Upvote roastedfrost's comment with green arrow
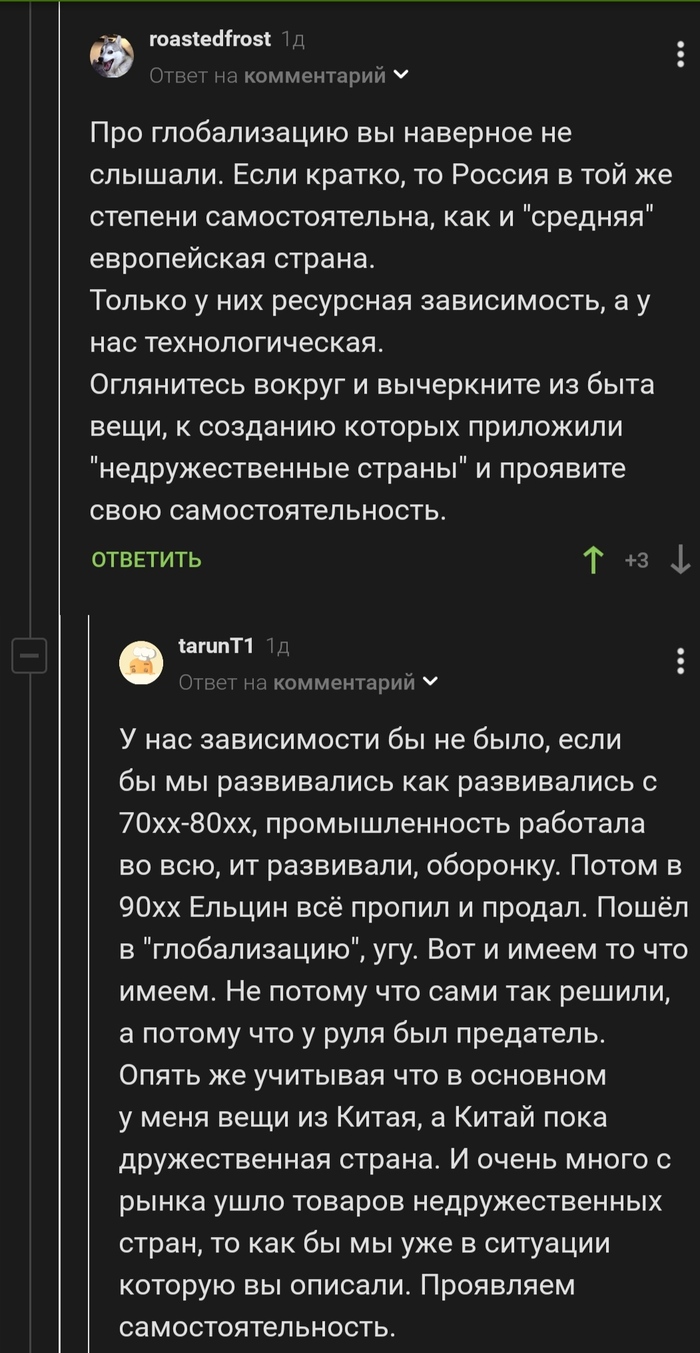Image resolution: width=700 pixels, height=1353 pixels. [593, 561]
